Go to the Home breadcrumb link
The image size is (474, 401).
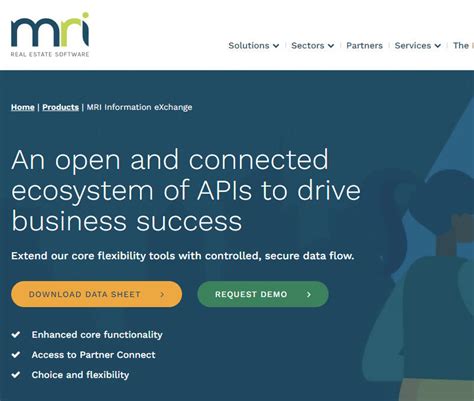[x=23, y=107]
